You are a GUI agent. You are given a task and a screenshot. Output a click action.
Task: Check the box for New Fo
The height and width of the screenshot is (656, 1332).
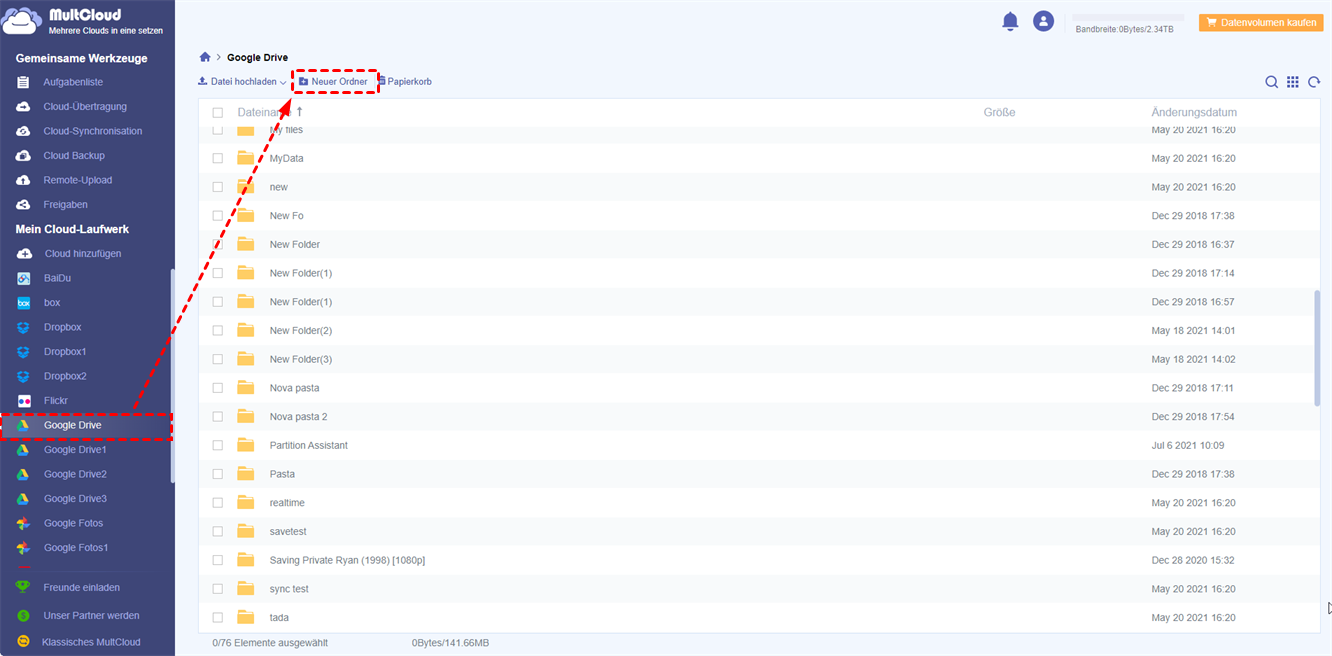(218, 216)
